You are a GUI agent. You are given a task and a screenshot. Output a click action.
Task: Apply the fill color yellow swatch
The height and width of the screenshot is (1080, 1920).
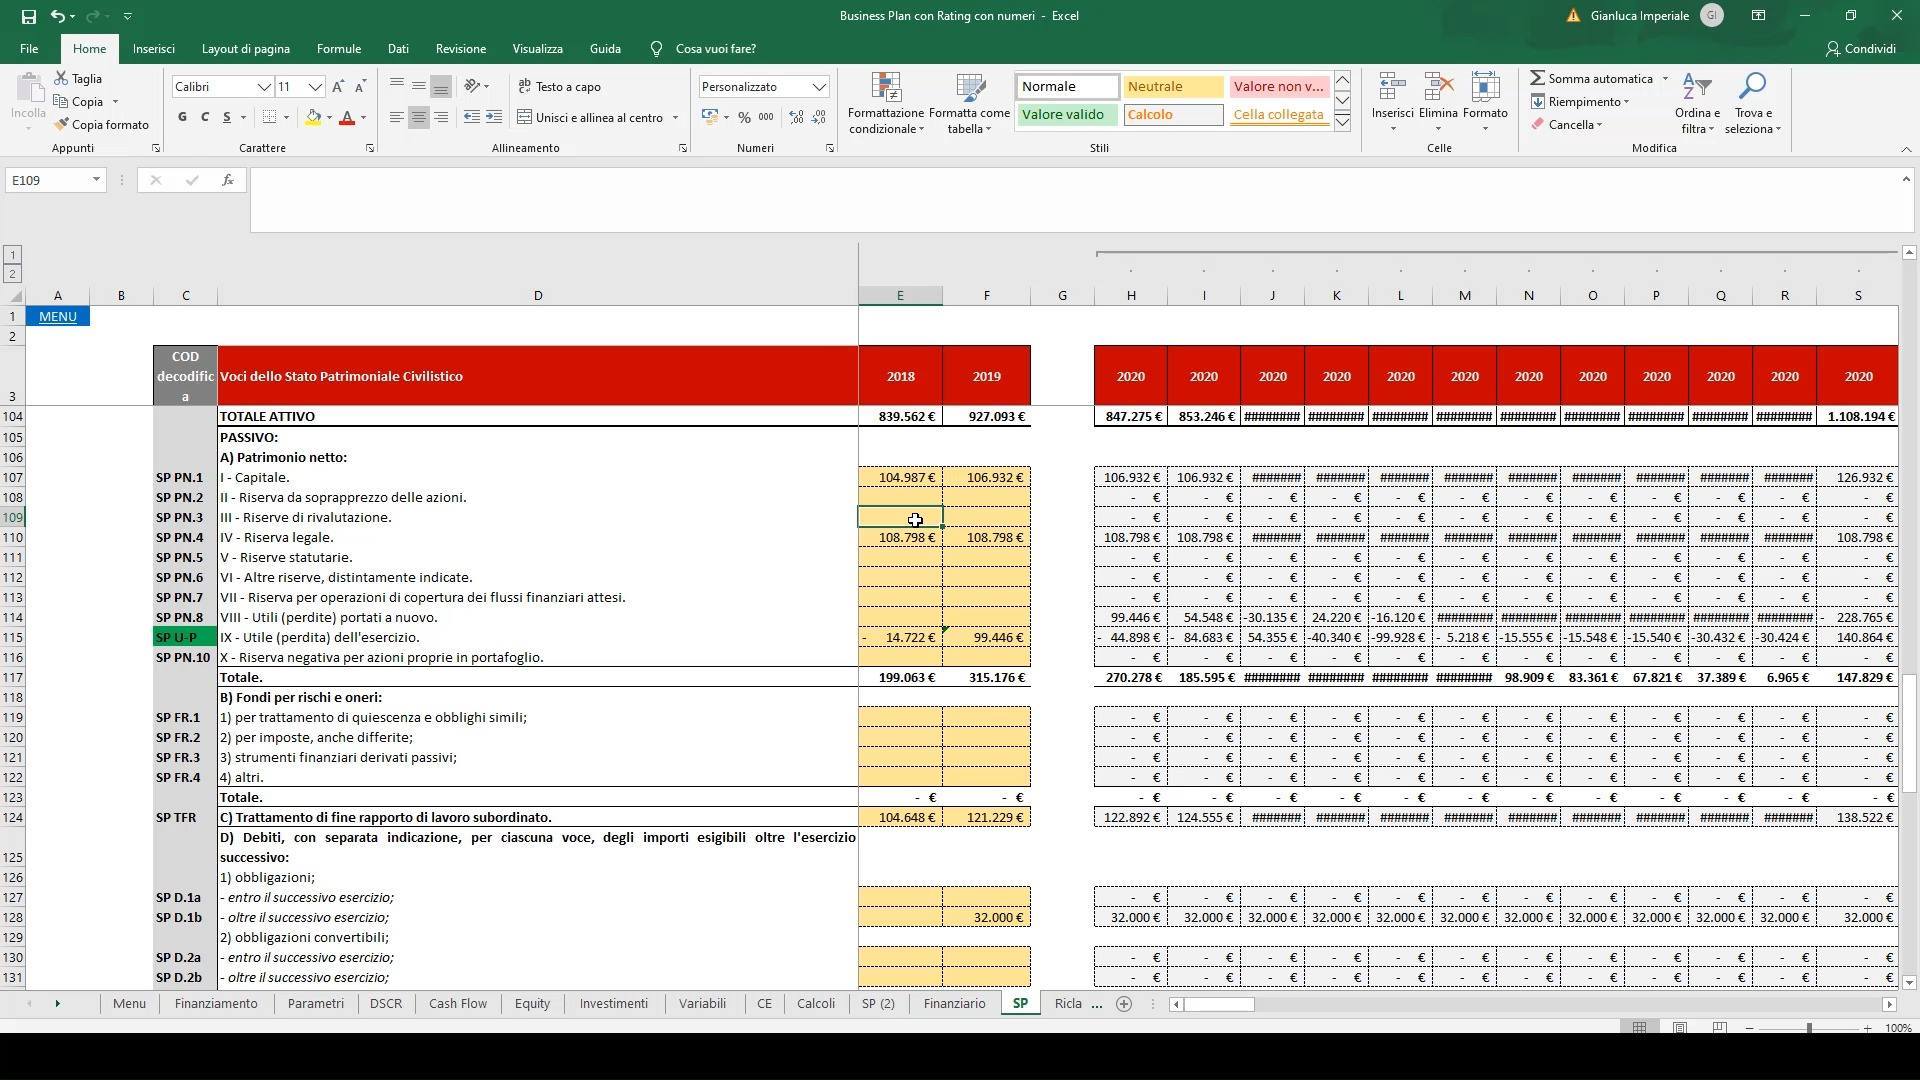(314, 118)
